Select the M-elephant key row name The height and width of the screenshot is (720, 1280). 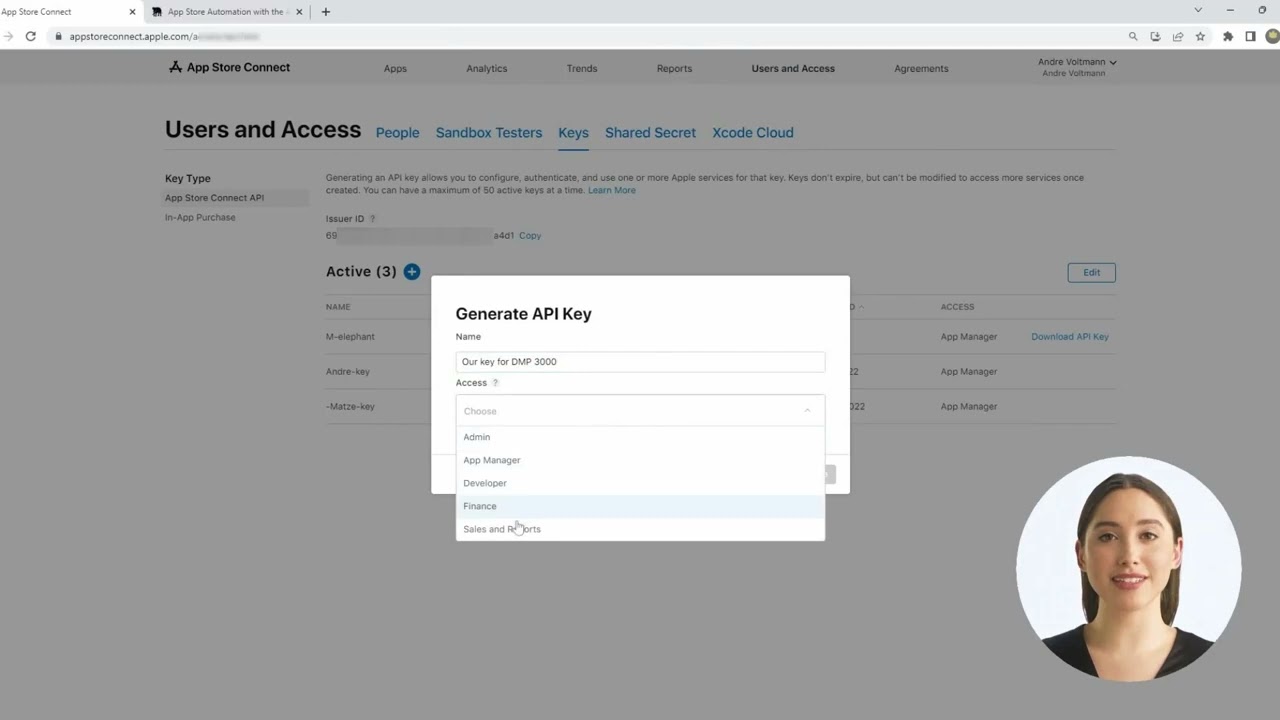(350, 337)
